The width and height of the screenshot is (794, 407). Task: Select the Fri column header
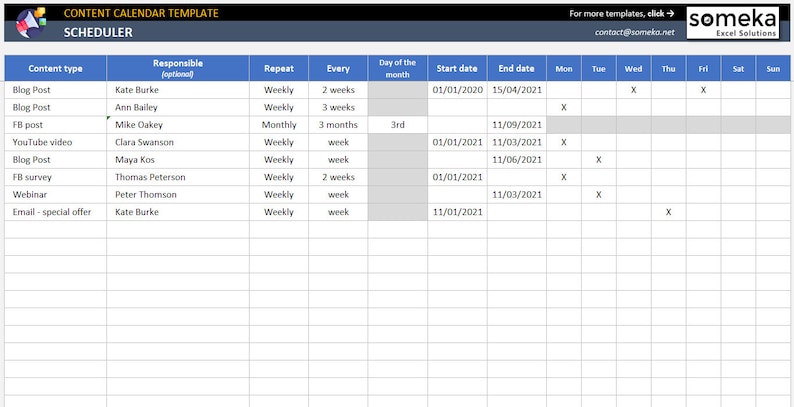703,68
